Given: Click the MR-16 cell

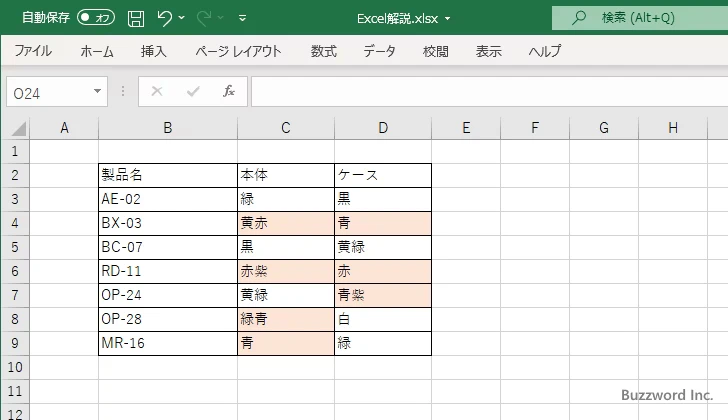Looking at the screenshot, I should (x=168, y=343).
